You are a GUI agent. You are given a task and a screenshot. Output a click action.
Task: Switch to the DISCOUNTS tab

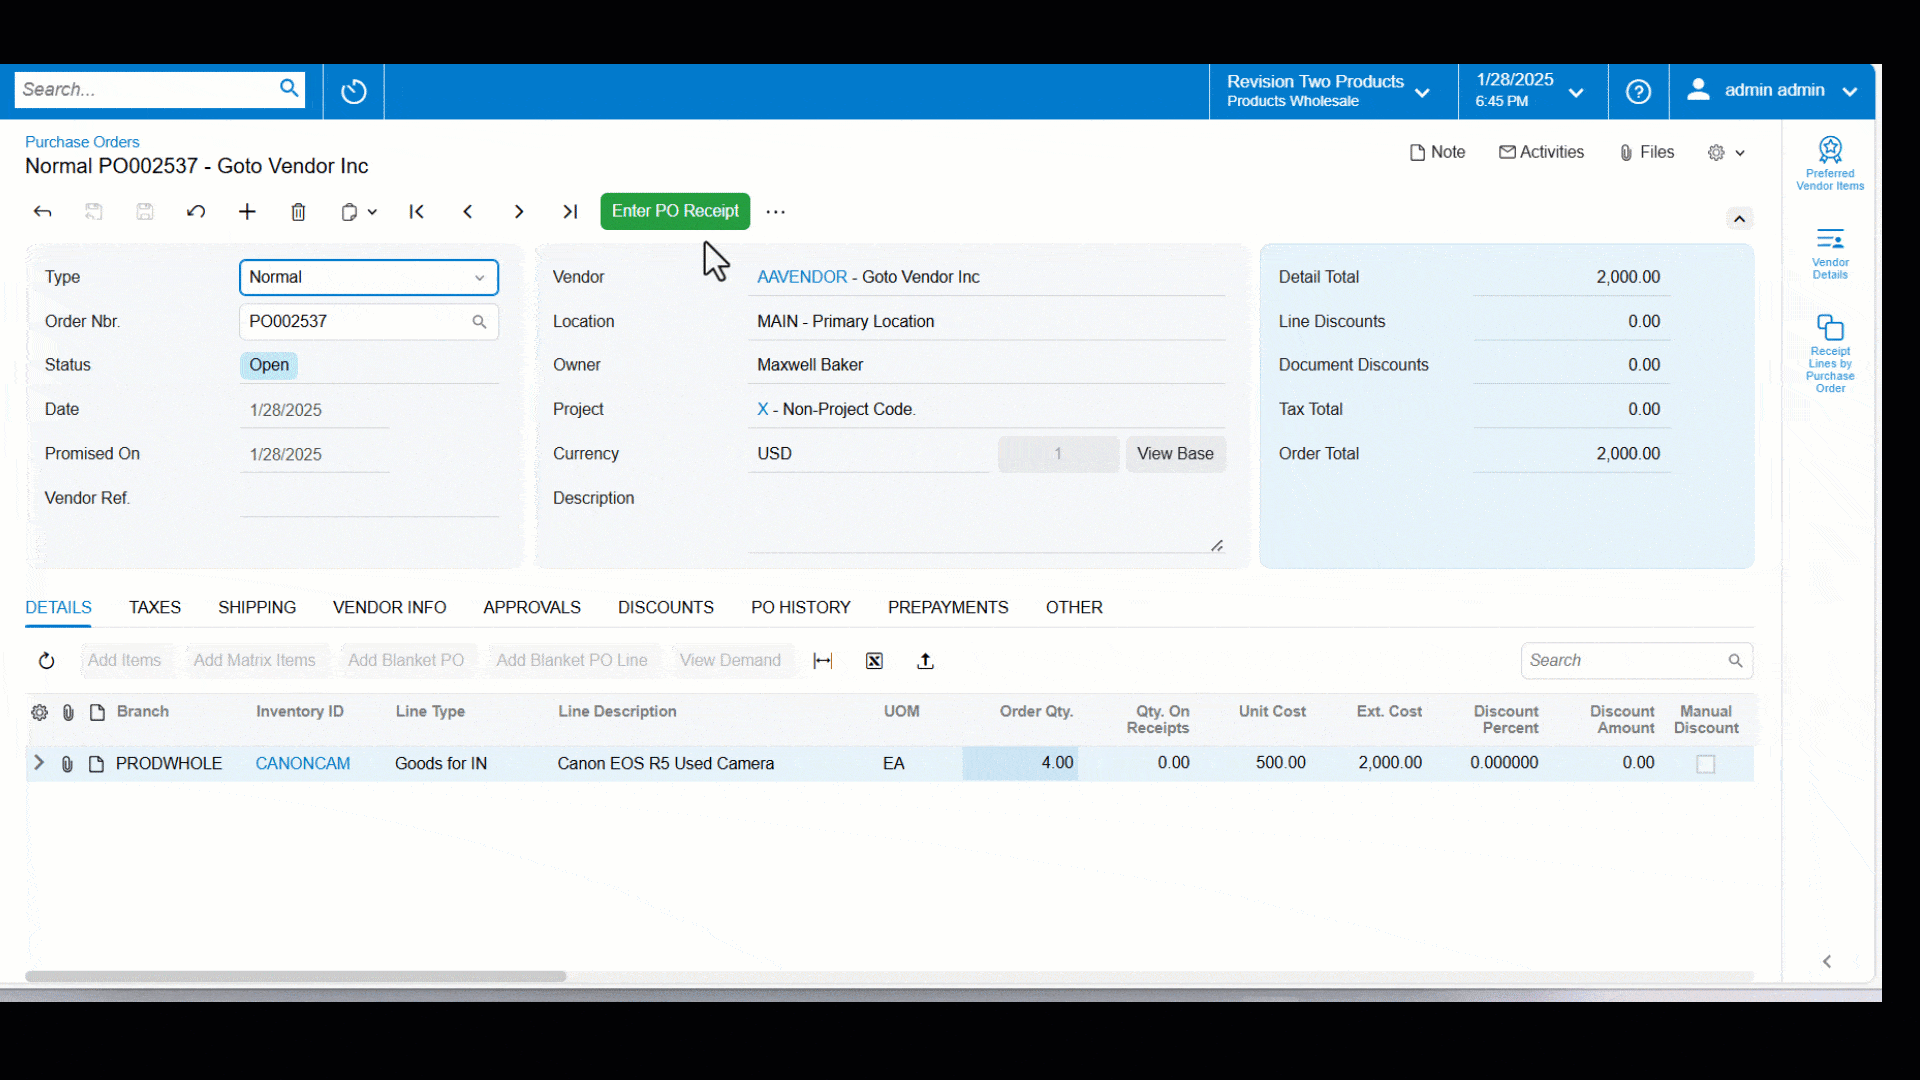pyautogui.click(x=666, y=608)
